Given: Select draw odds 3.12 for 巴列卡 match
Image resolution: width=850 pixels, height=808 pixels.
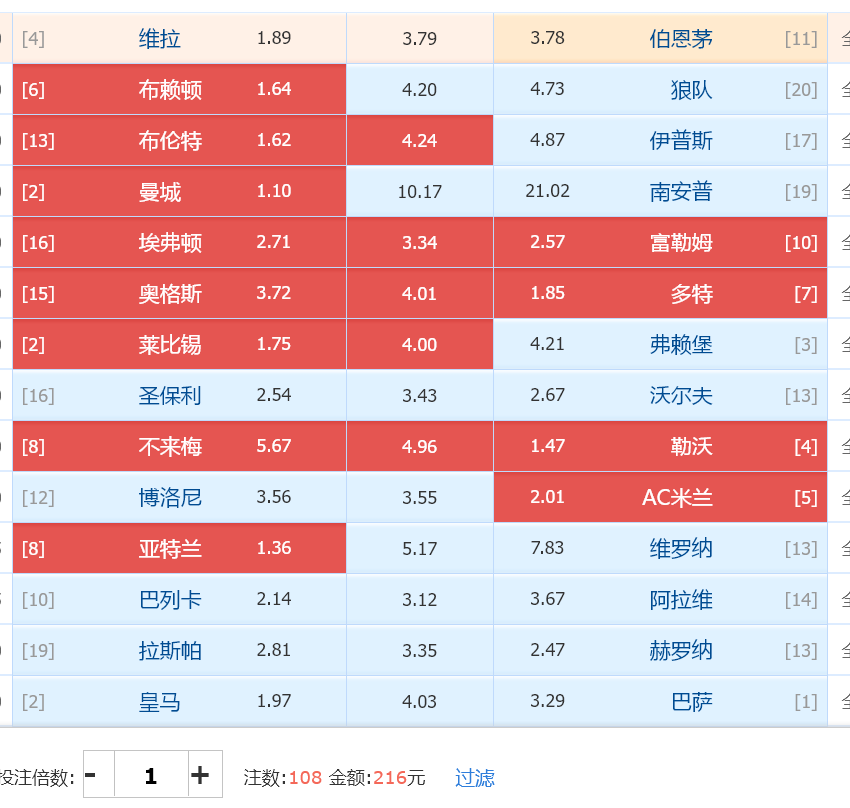Looking at the screenshot, I should tap(420, 599).
